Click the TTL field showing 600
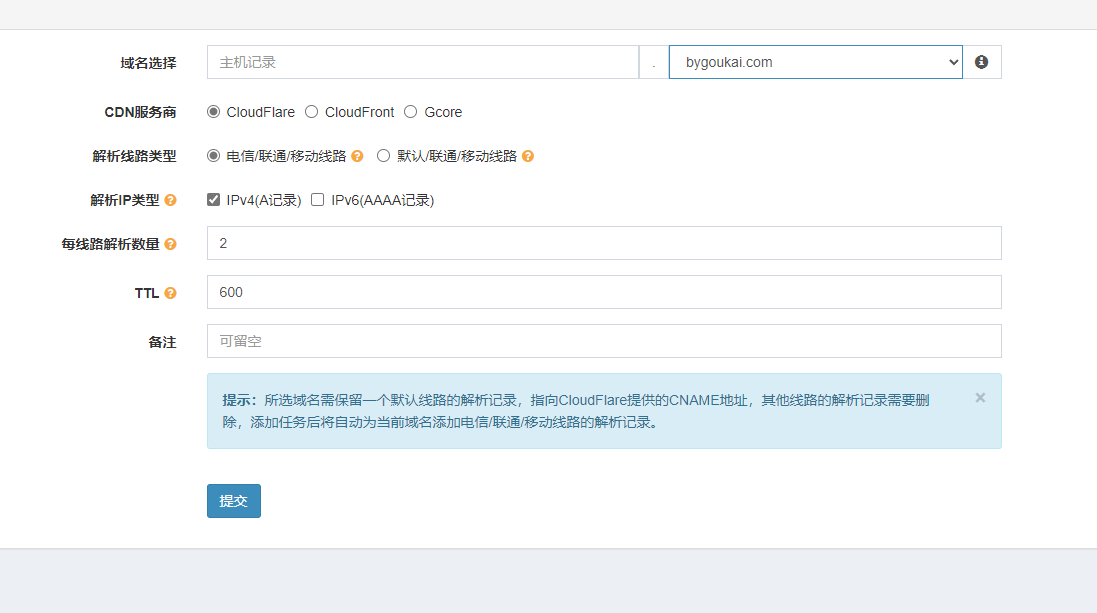1097x613 pixels. point(604,293)
